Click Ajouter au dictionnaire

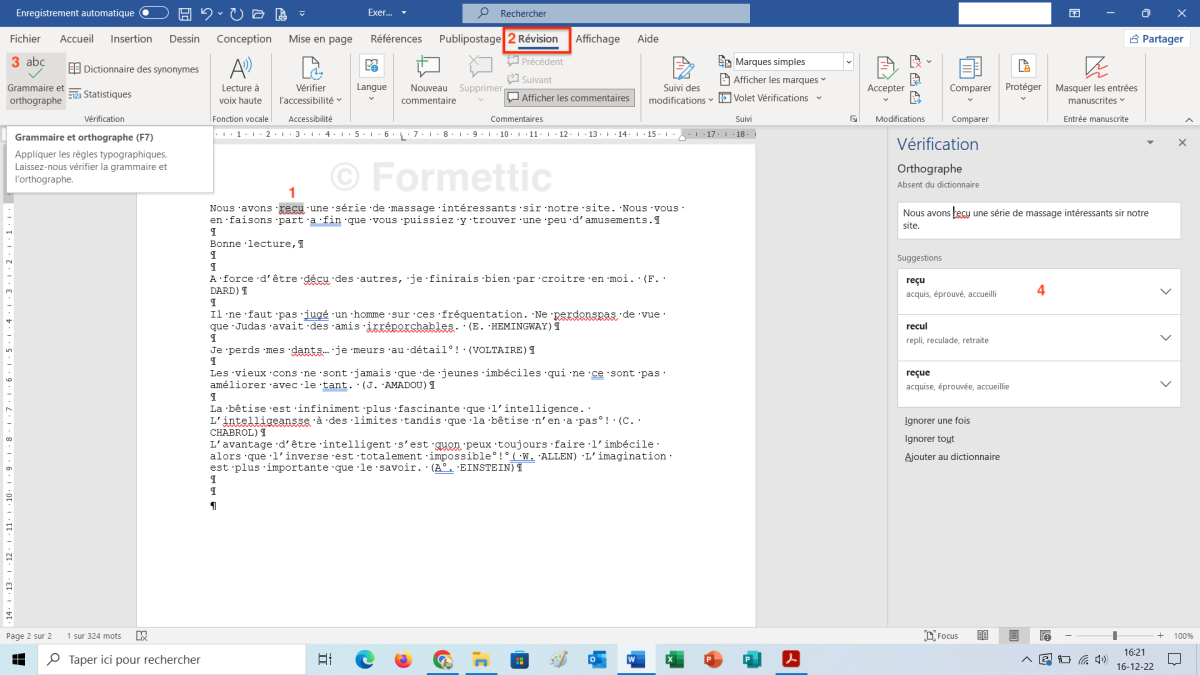pos(952,457)
